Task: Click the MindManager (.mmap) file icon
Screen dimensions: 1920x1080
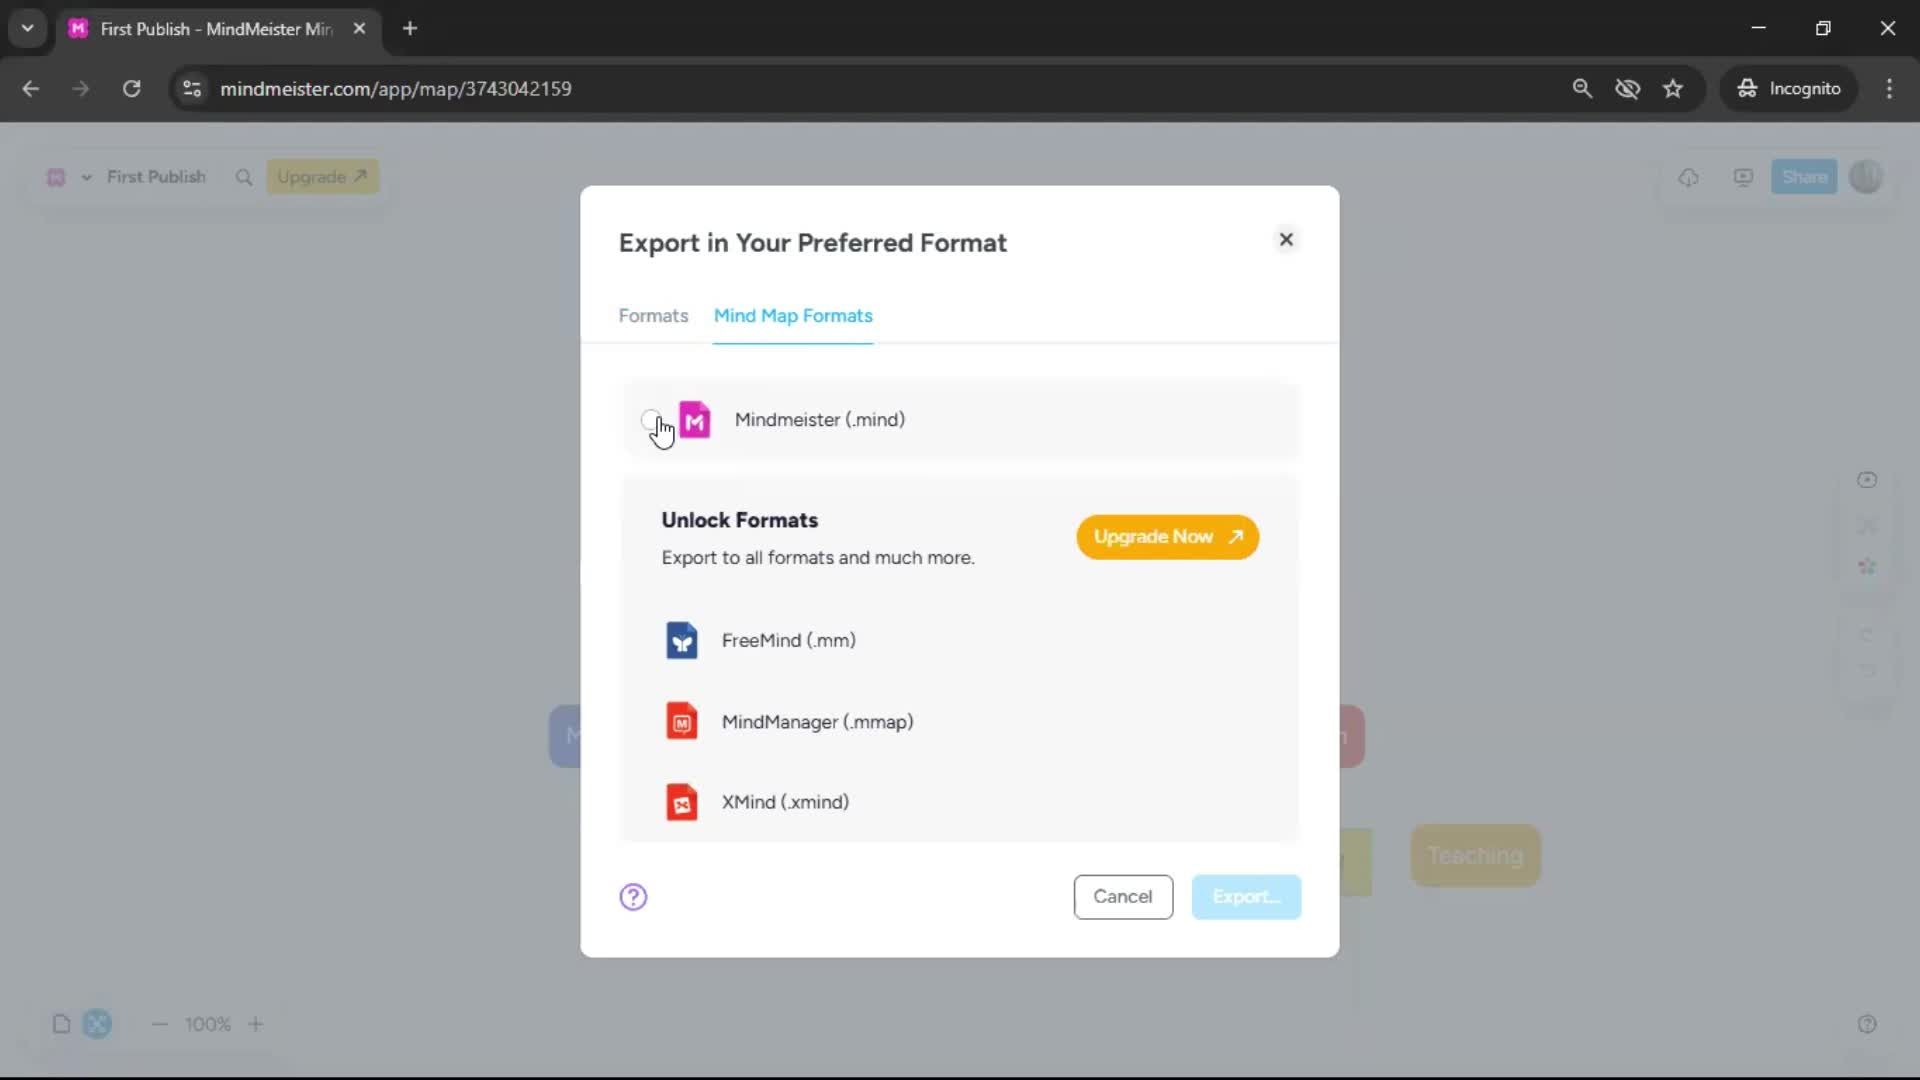Action: (x=682, y=722)
